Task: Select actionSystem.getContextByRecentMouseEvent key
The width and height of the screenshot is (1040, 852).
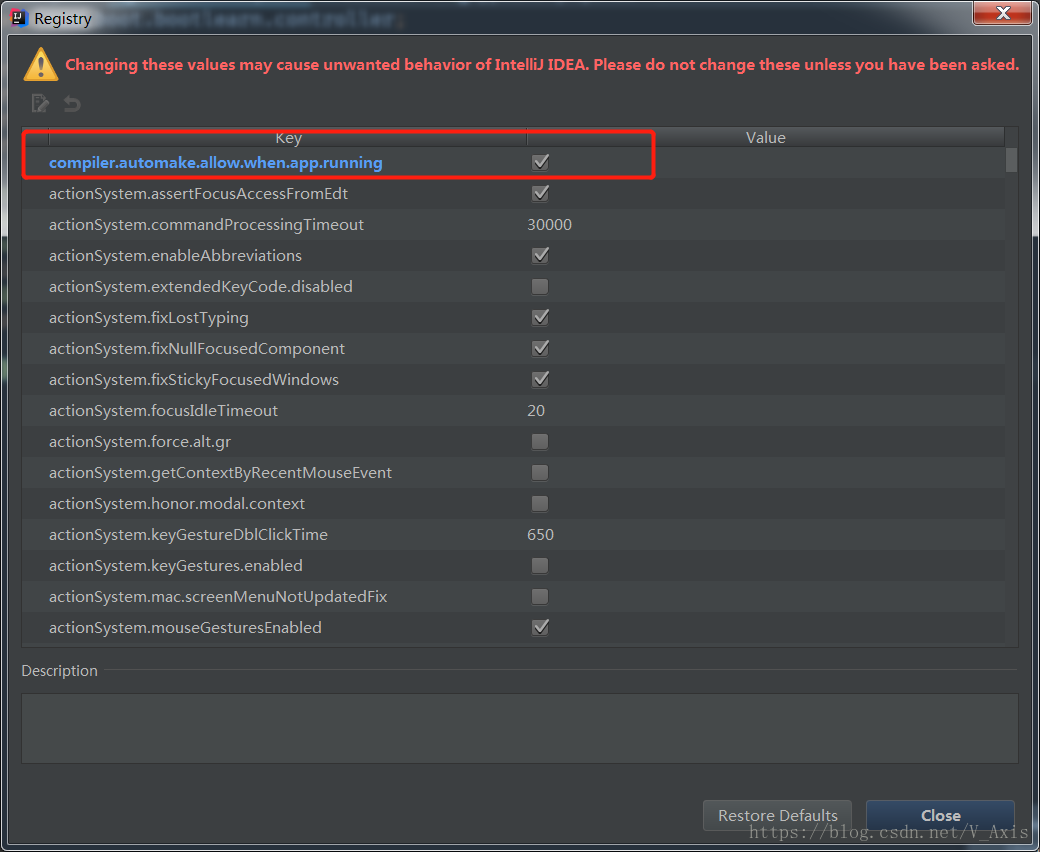Action: pyautogui.click(x=220, y=473)
